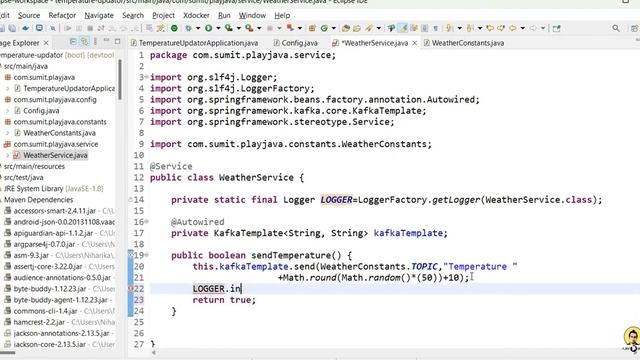Viewport: 640px width, 360px height.
Task: Open the Source menu
Action: pos(29,16)
